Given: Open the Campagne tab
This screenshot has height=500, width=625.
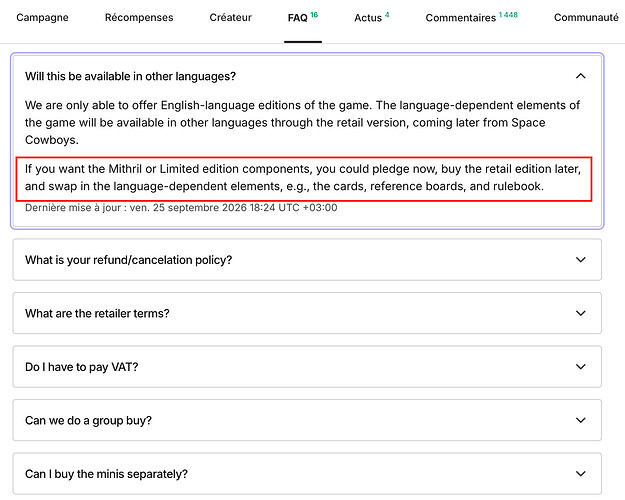Looking at the screenshot, I should click(42, 18).
